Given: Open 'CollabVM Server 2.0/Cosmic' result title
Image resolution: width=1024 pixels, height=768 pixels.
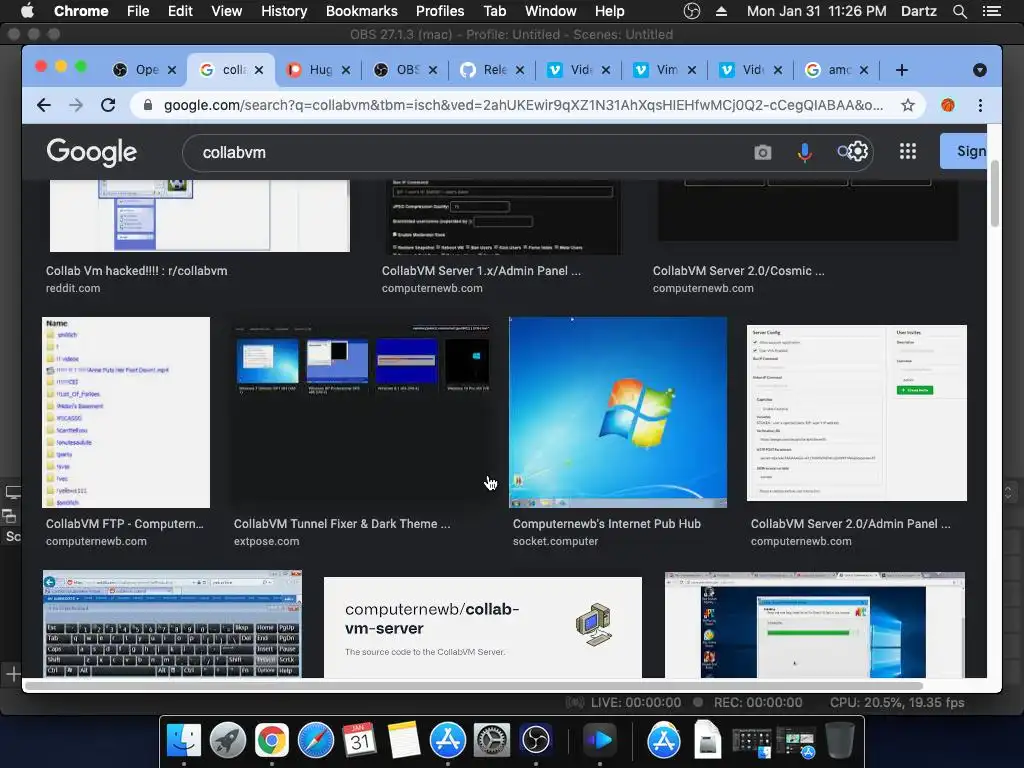Looking at the screenshot, I should 739,270.
